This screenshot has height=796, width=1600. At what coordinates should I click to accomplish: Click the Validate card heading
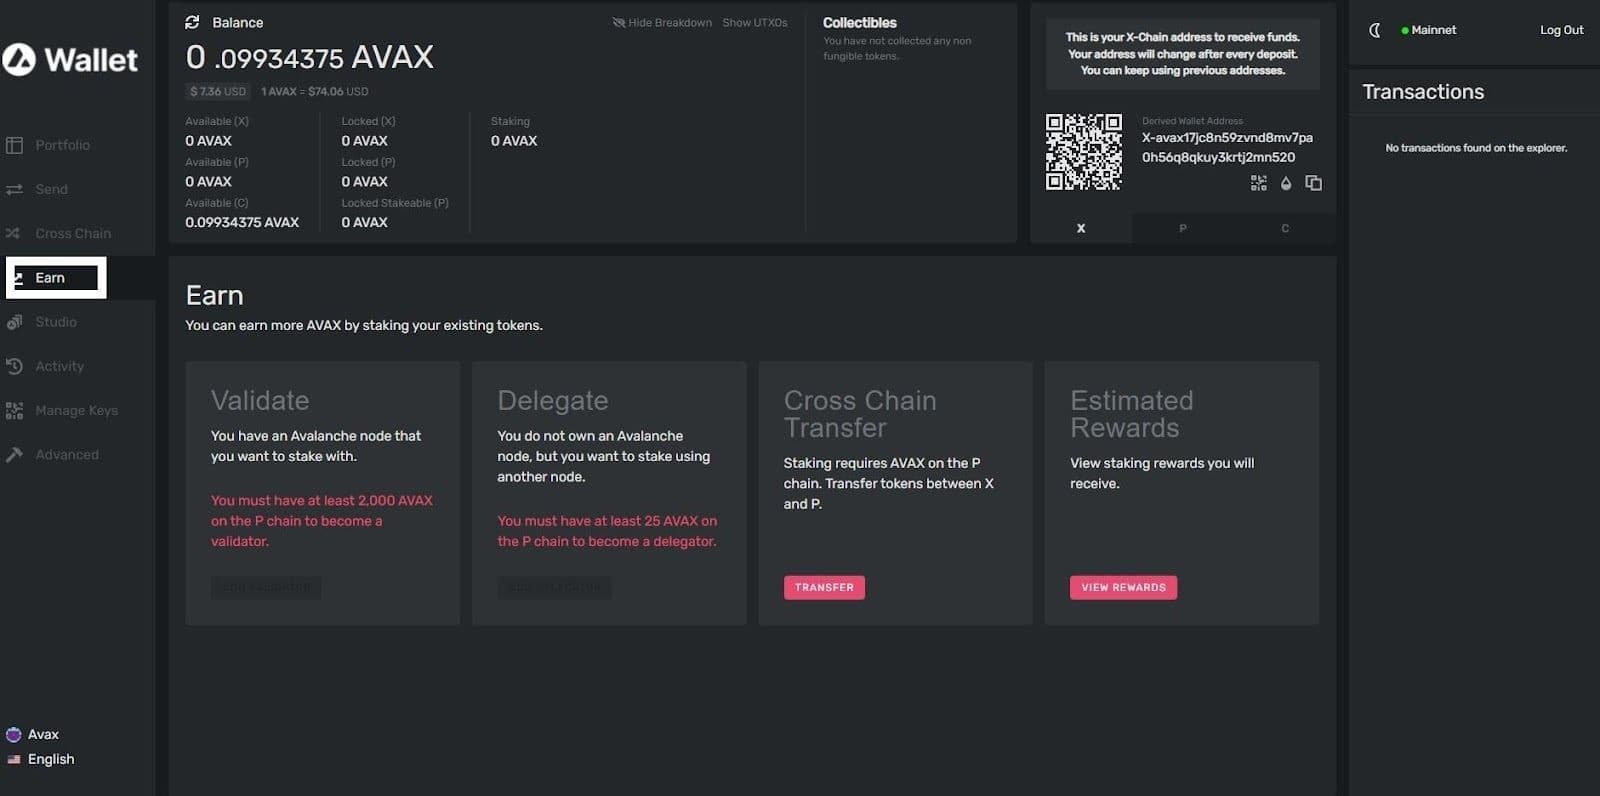tap(260, 400)
